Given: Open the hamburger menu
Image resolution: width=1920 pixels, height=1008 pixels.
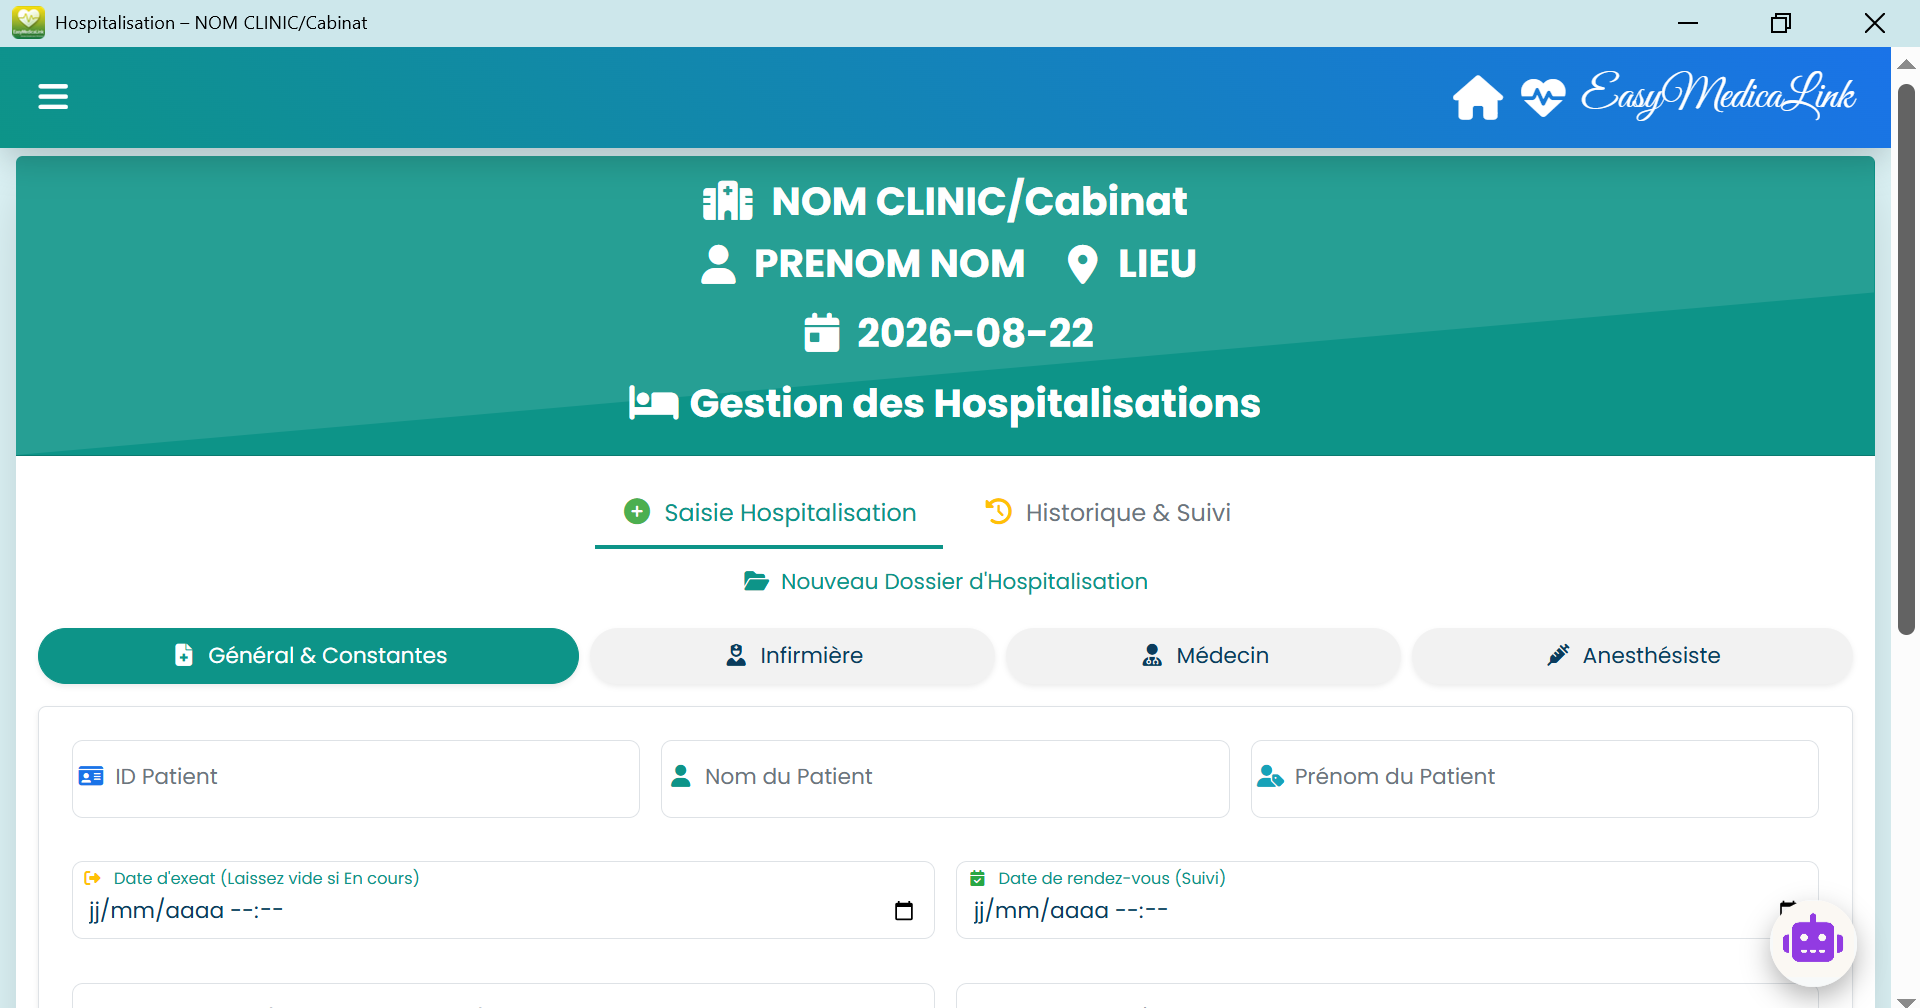Looking at the screenshot, I should [x=53, y=97].
